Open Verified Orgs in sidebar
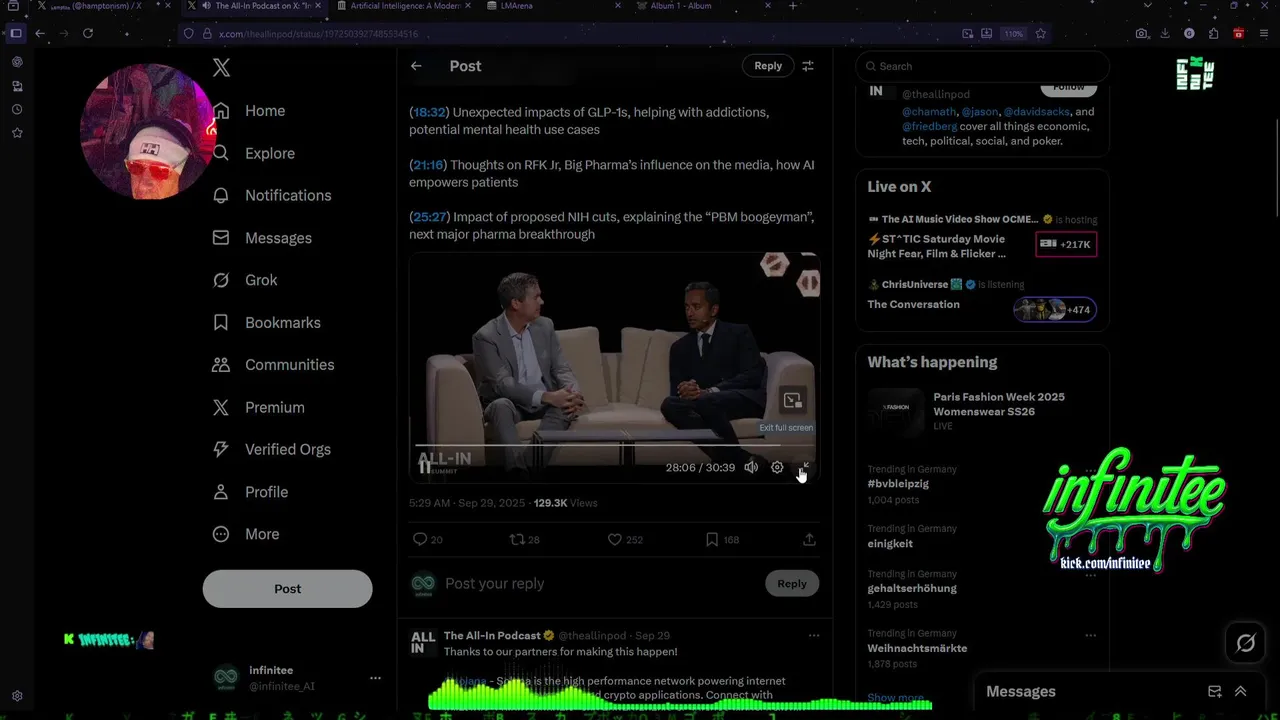 (272, 449)
